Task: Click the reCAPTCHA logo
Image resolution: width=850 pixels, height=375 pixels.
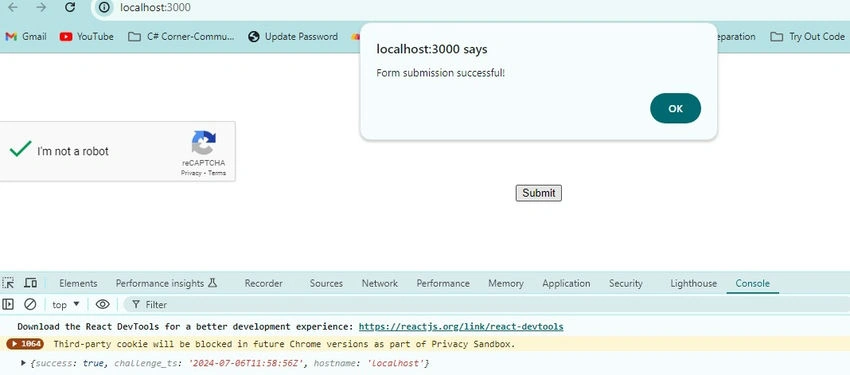Action: [x=204, y=143]
